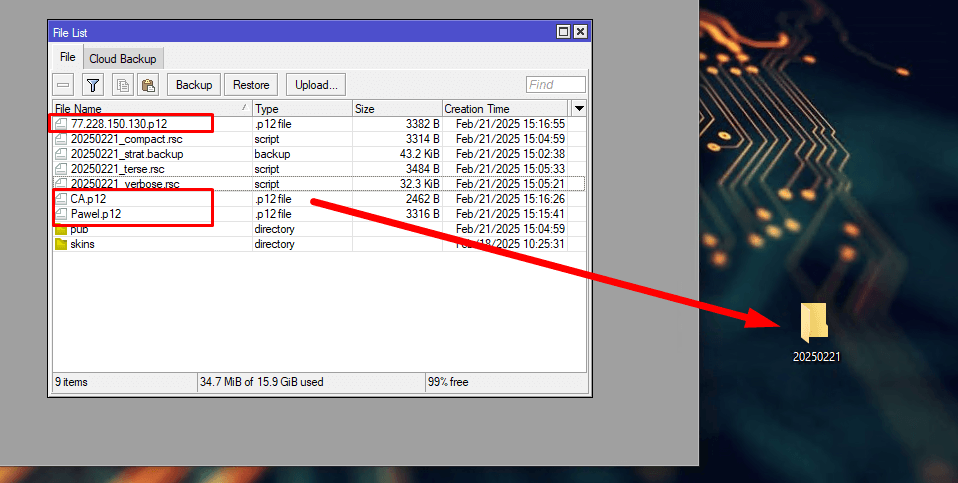This screenshot has width=958, height=483.
Task: Click the copy icon in toolbar
Action: [x=123, y=85]
